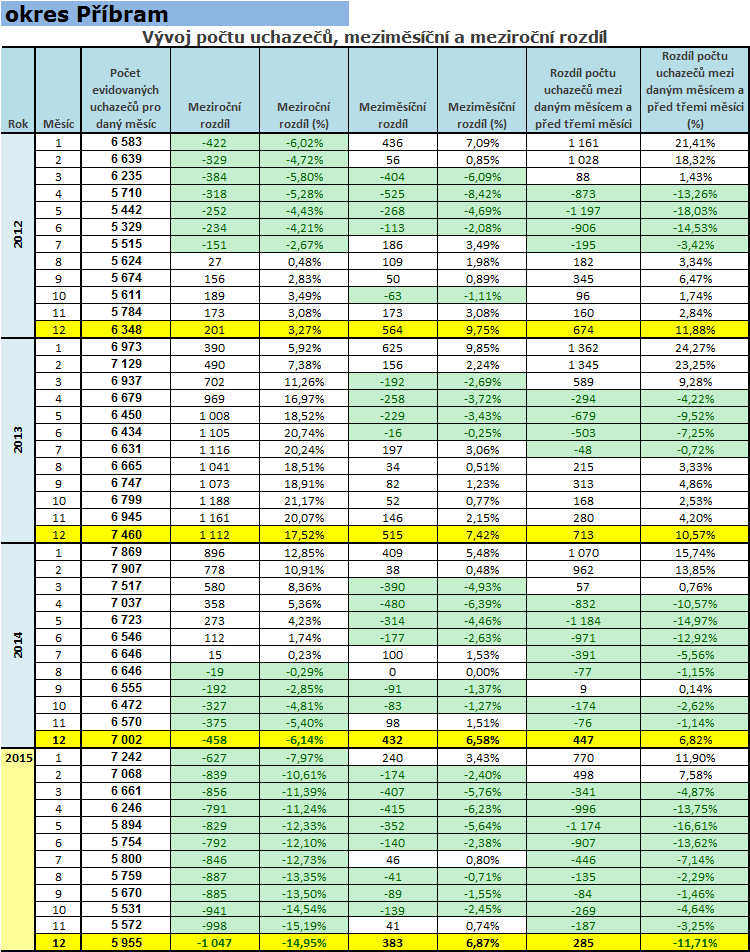Click the cell with -18,03%
The image size is (750, 952).
pyautogui.click(x=695, y=211)
